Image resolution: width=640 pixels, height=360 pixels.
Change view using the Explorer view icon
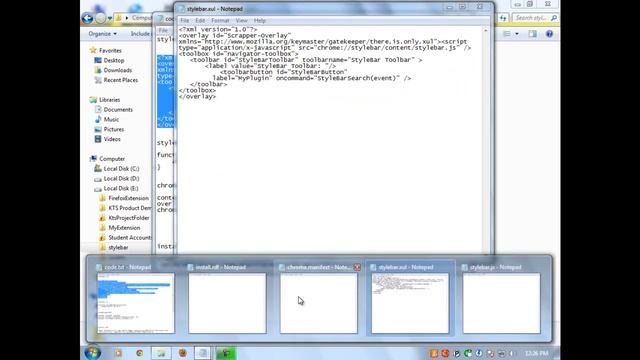pos(507,34)
